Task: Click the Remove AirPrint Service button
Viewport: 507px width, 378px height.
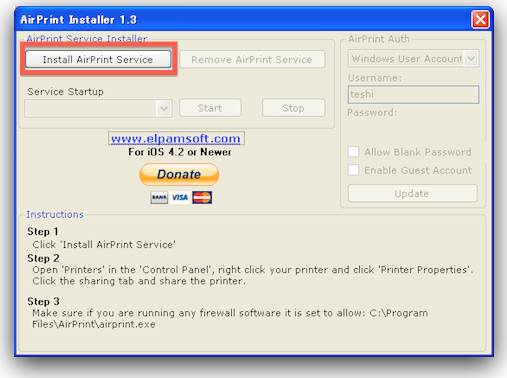Action: pyautogui.click(x=252, y=59)
